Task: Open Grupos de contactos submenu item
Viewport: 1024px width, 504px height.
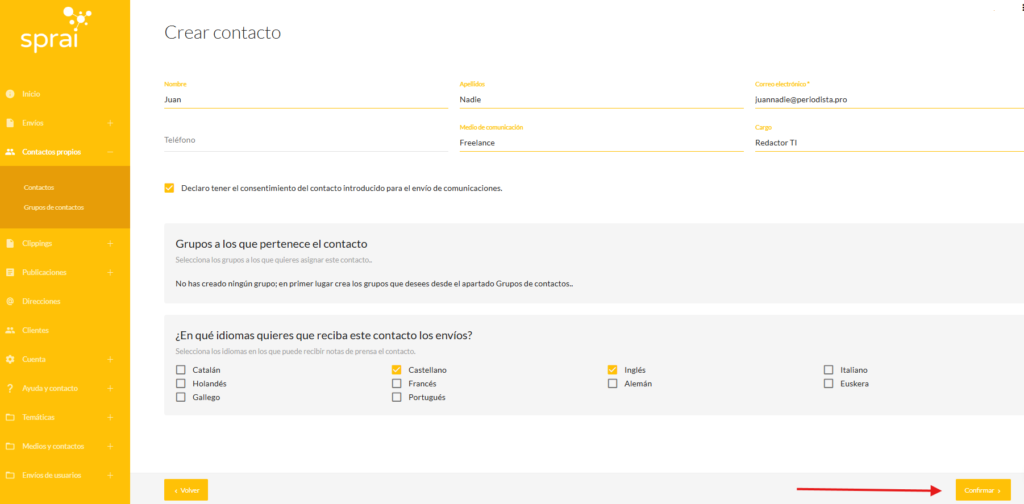Action: (x=54, y=207)
